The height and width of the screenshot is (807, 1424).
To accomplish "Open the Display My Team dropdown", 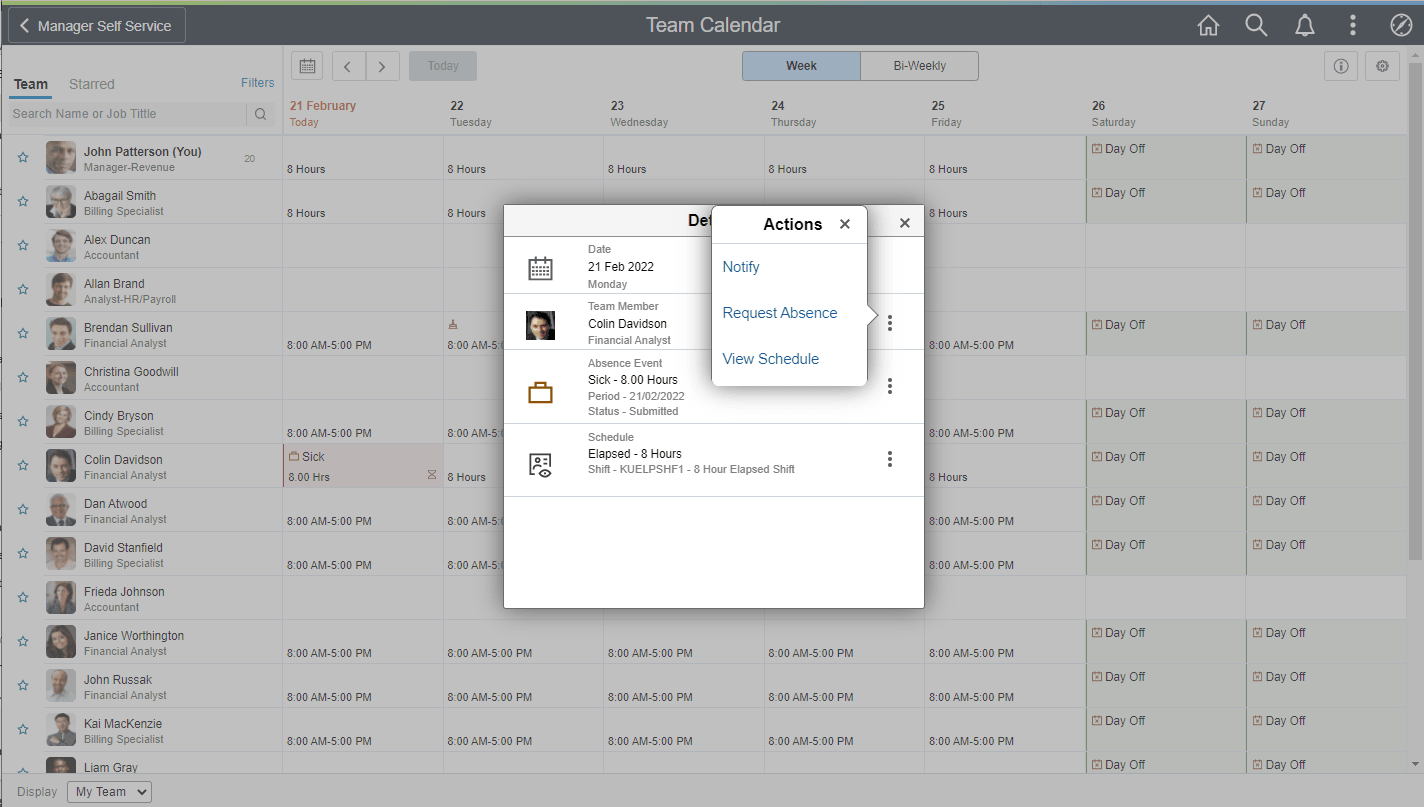I will tap(108, 791).
